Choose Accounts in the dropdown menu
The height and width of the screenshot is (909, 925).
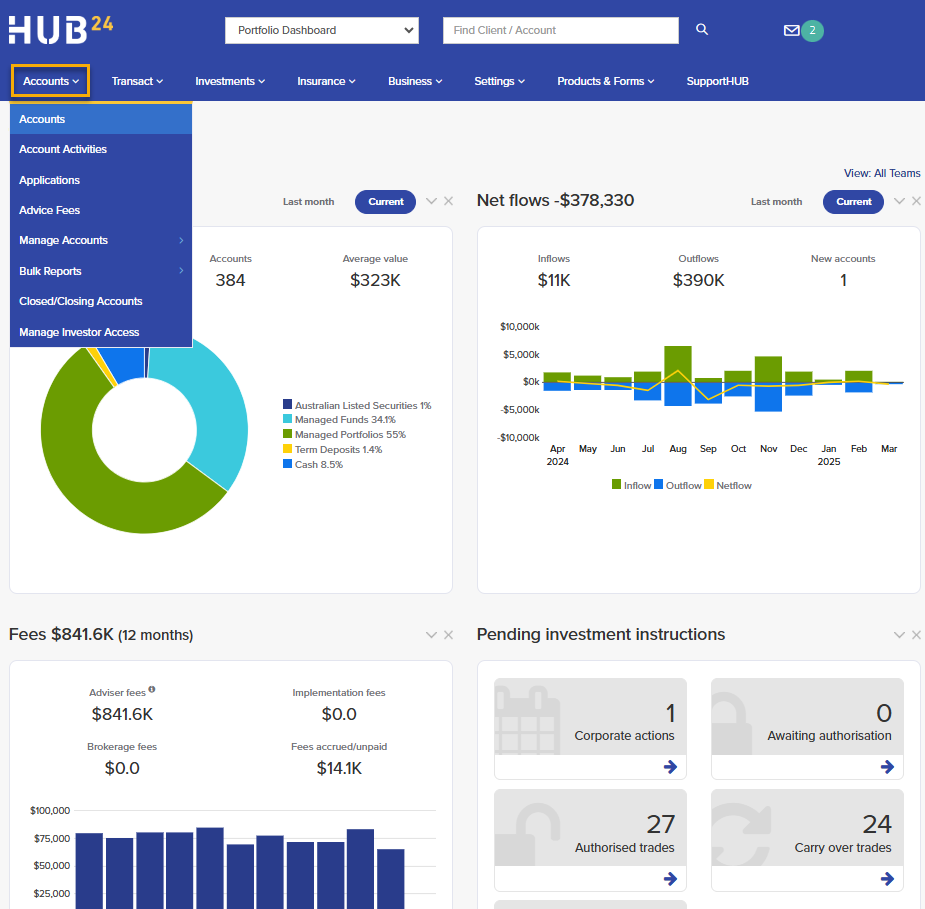click(x=101, y=119)
